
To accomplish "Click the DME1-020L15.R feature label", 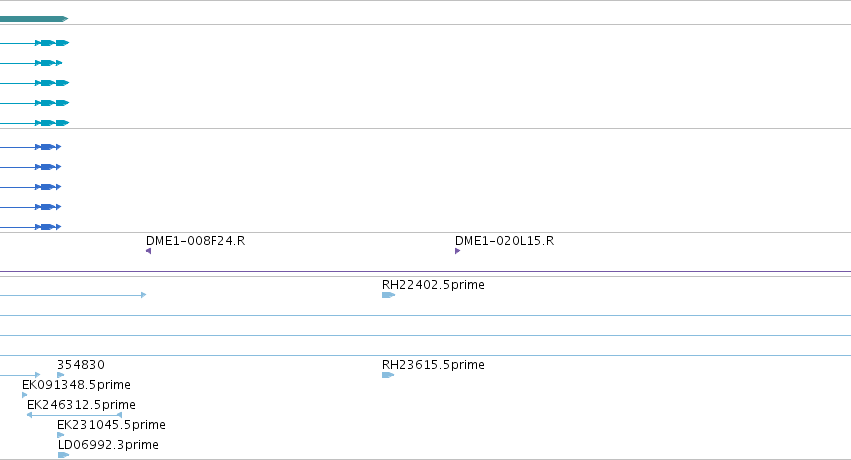I will [504, 241].
